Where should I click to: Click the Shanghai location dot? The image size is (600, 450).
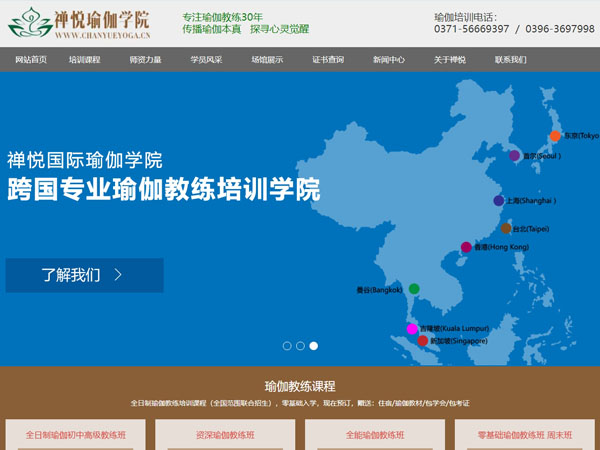(499, 201)
